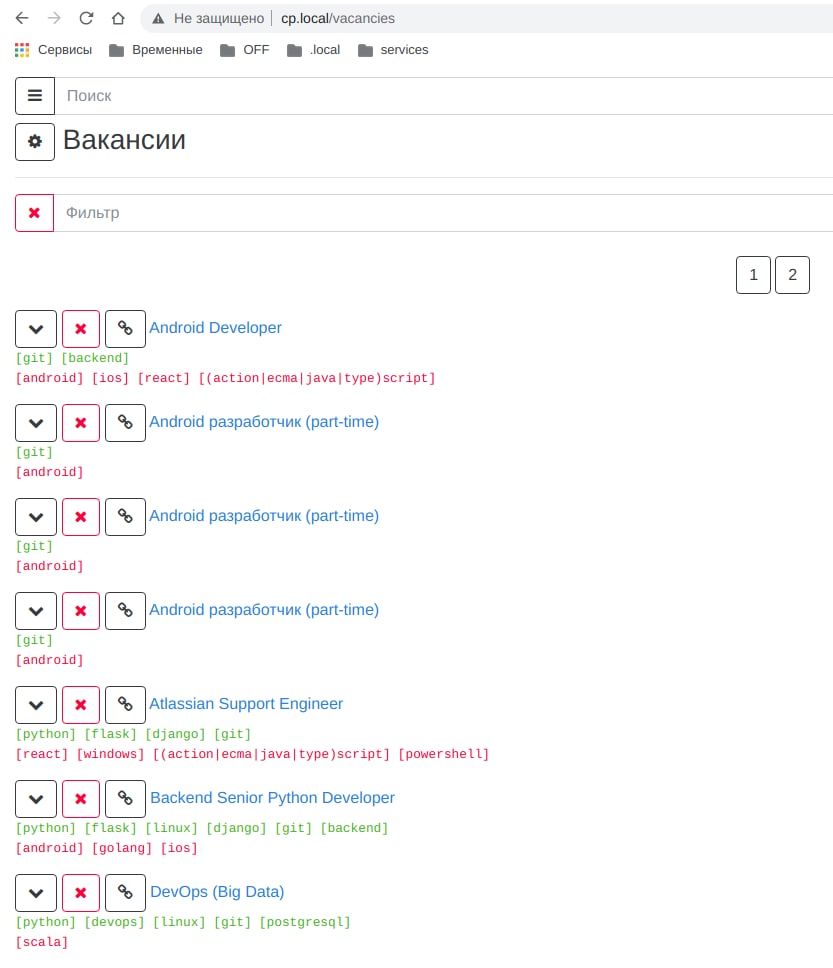Open the hamburger menu next to Поиск

(35, 96)
